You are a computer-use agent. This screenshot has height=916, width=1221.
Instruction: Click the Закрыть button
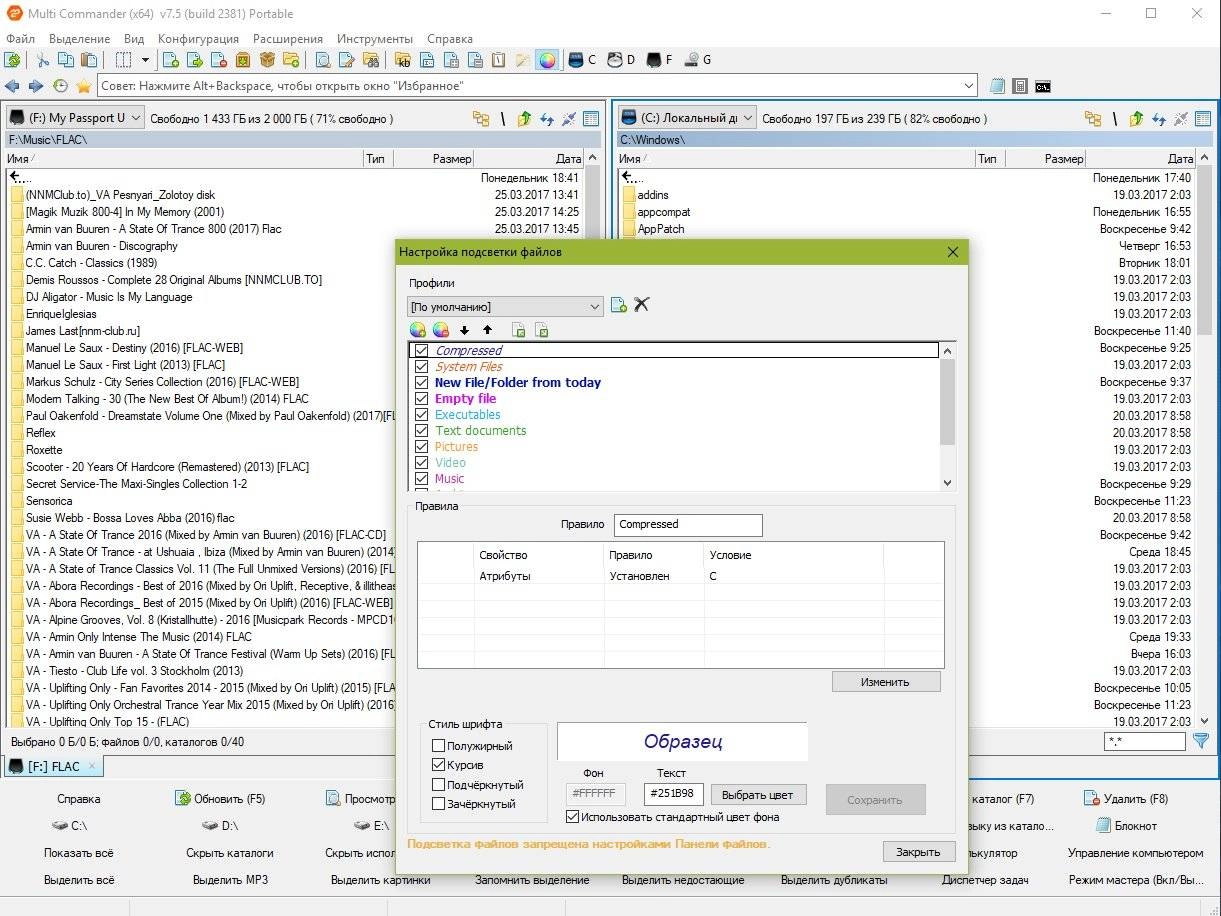(918, 852)
